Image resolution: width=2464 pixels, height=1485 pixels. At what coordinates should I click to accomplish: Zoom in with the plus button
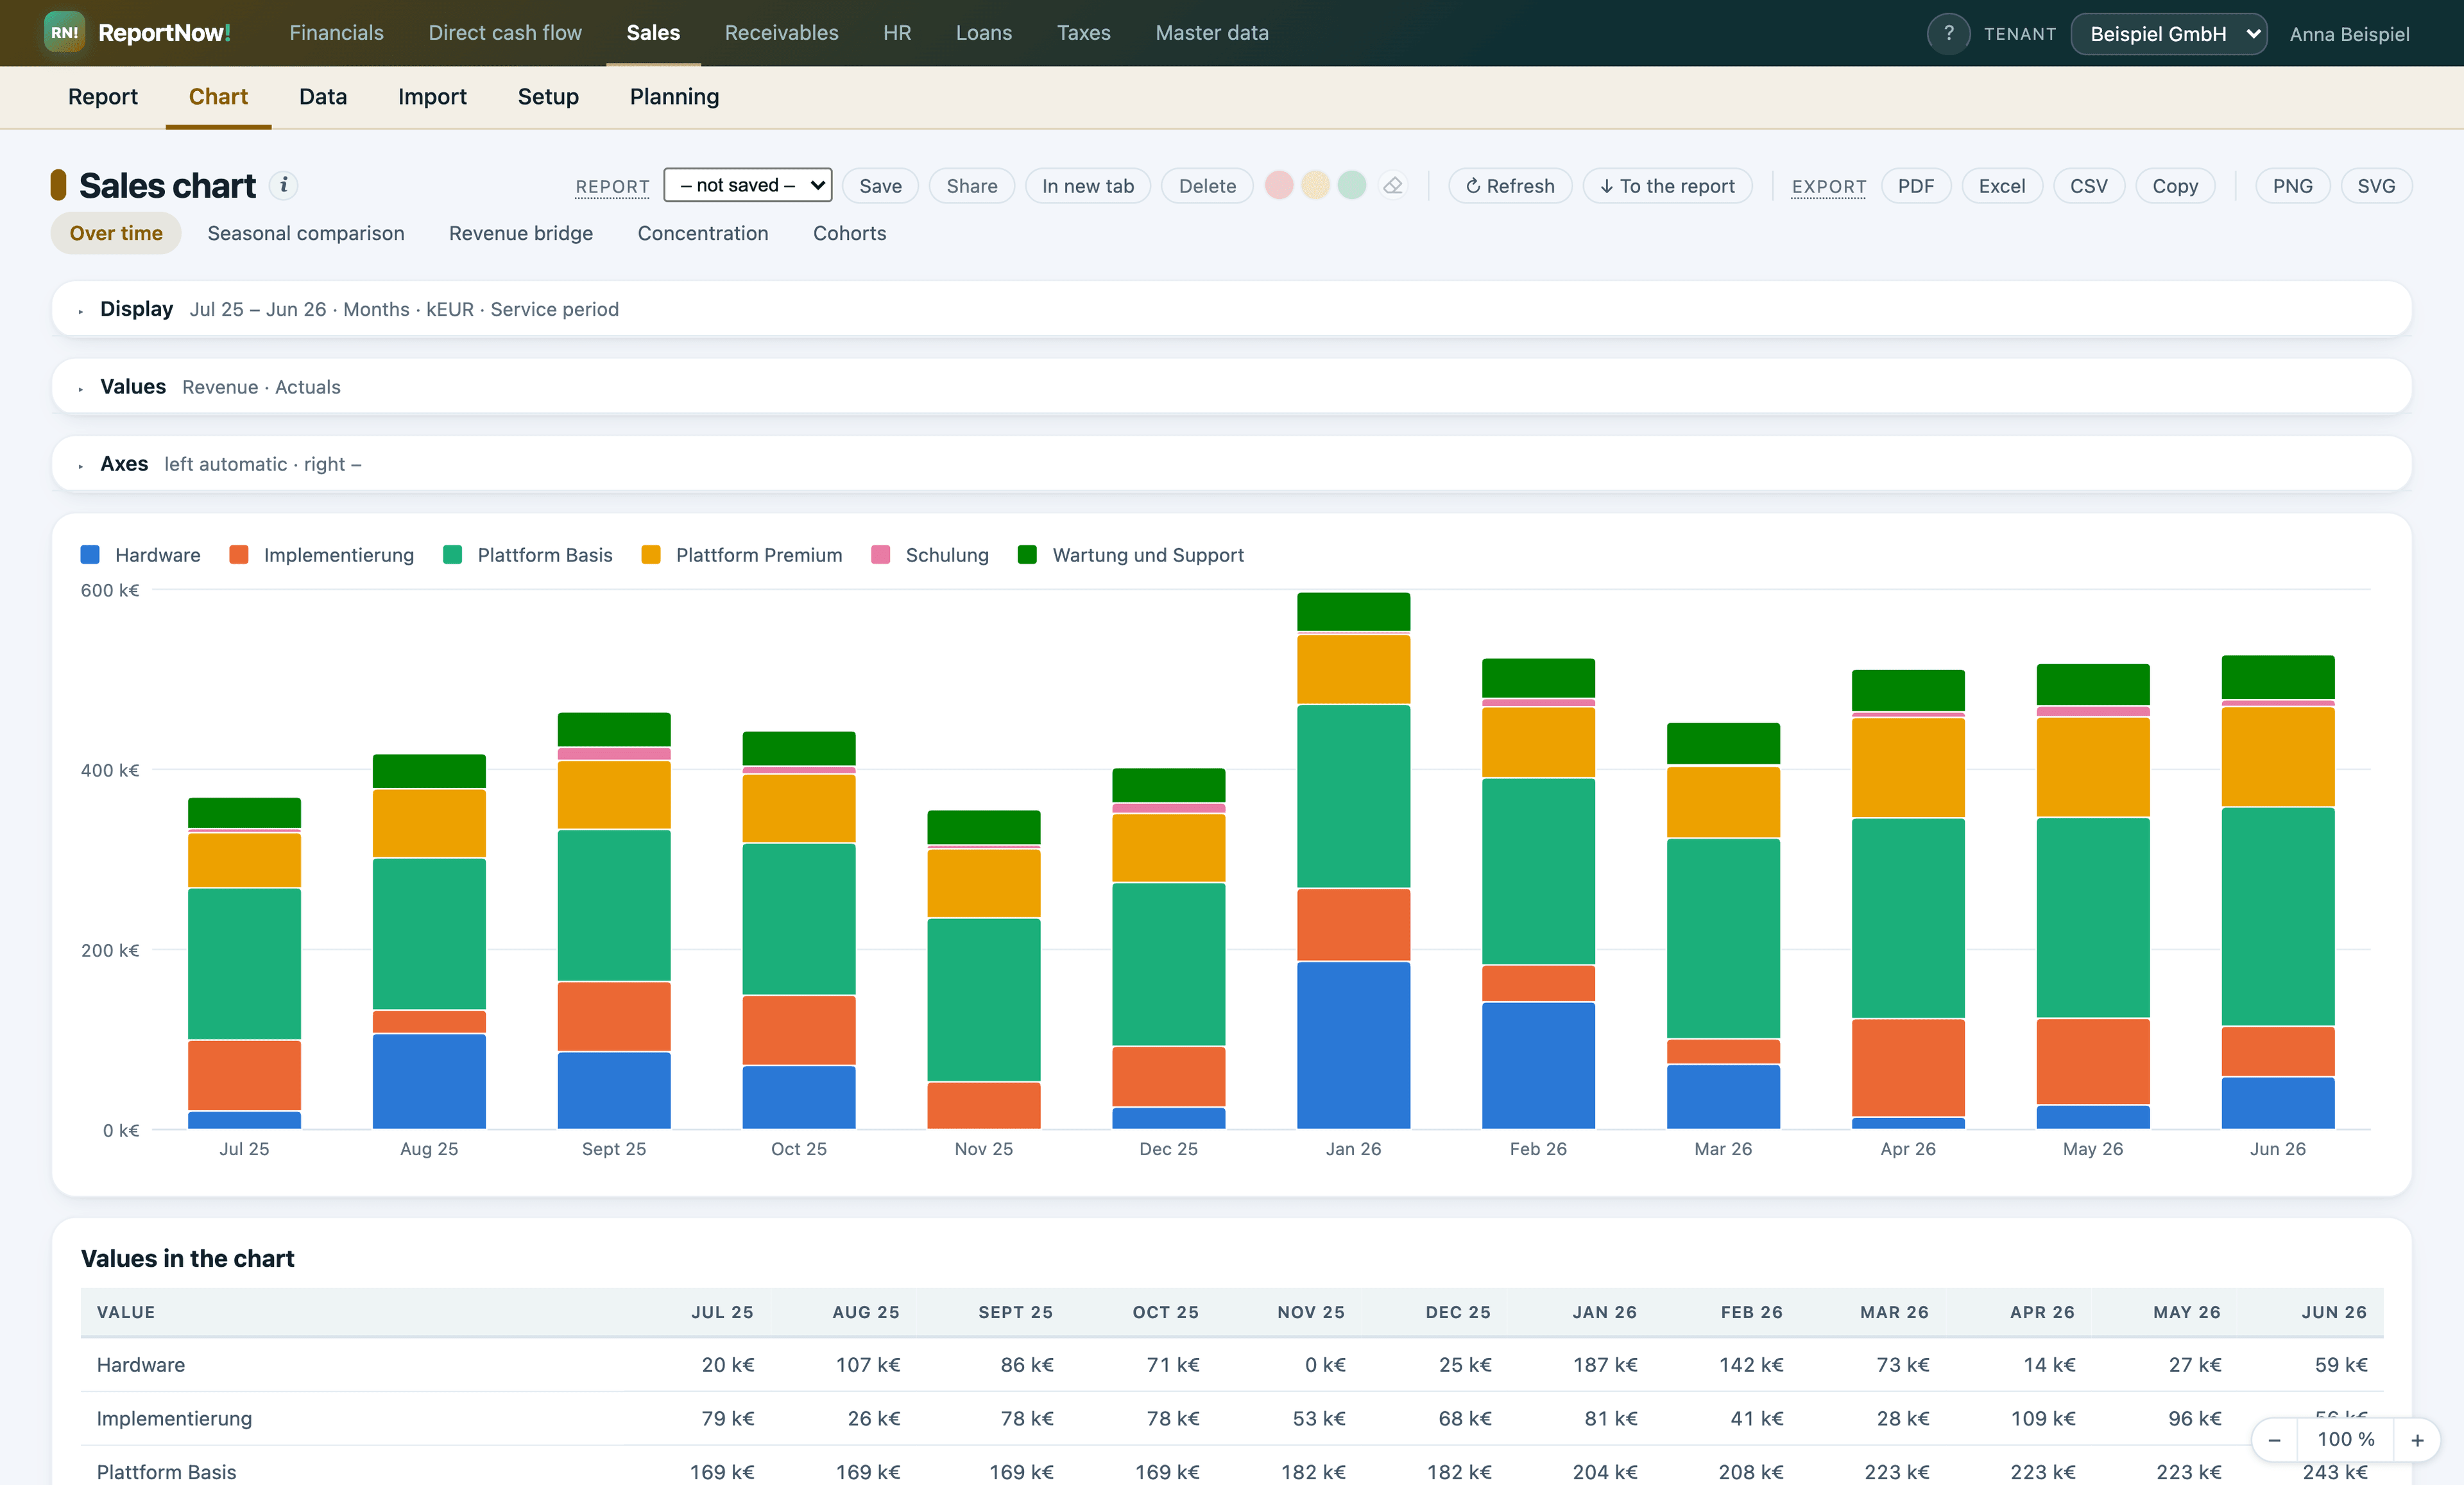click(x=2417, y=1440)
